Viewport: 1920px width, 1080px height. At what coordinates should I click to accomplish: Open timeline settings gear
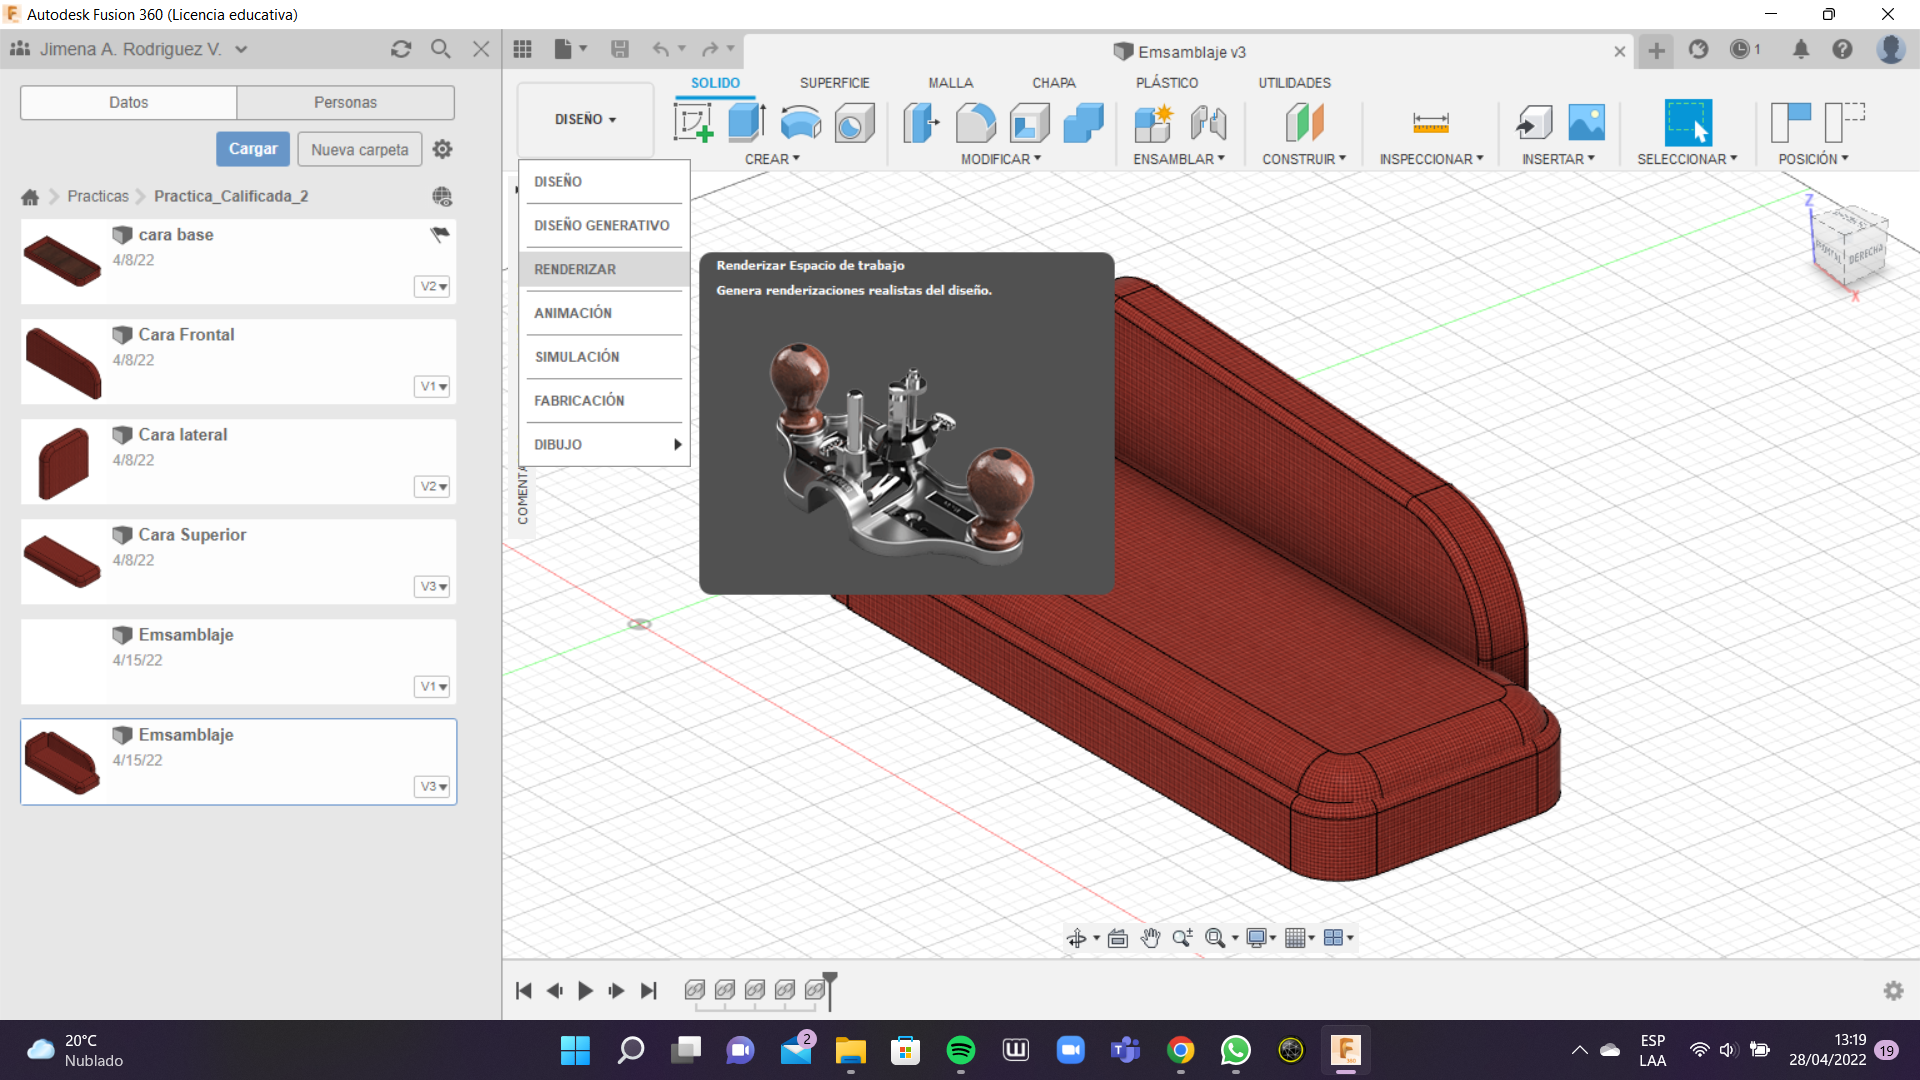click(1893, 991)
